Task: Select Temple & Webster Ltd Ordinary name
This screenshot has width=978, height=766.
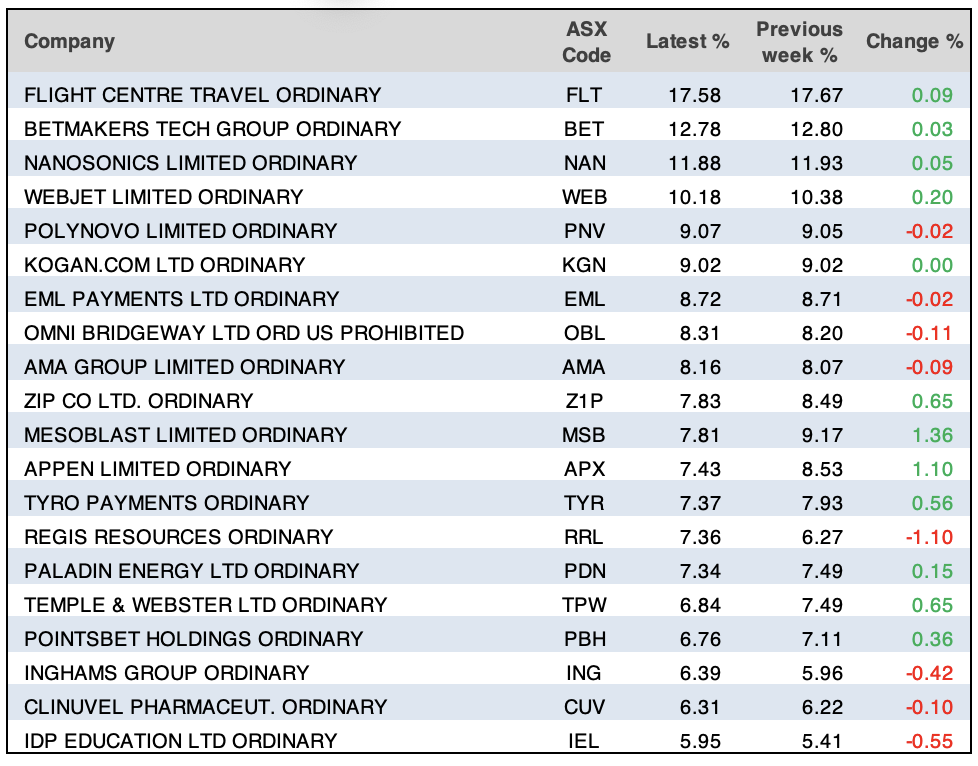Action: tap(205, 605)
